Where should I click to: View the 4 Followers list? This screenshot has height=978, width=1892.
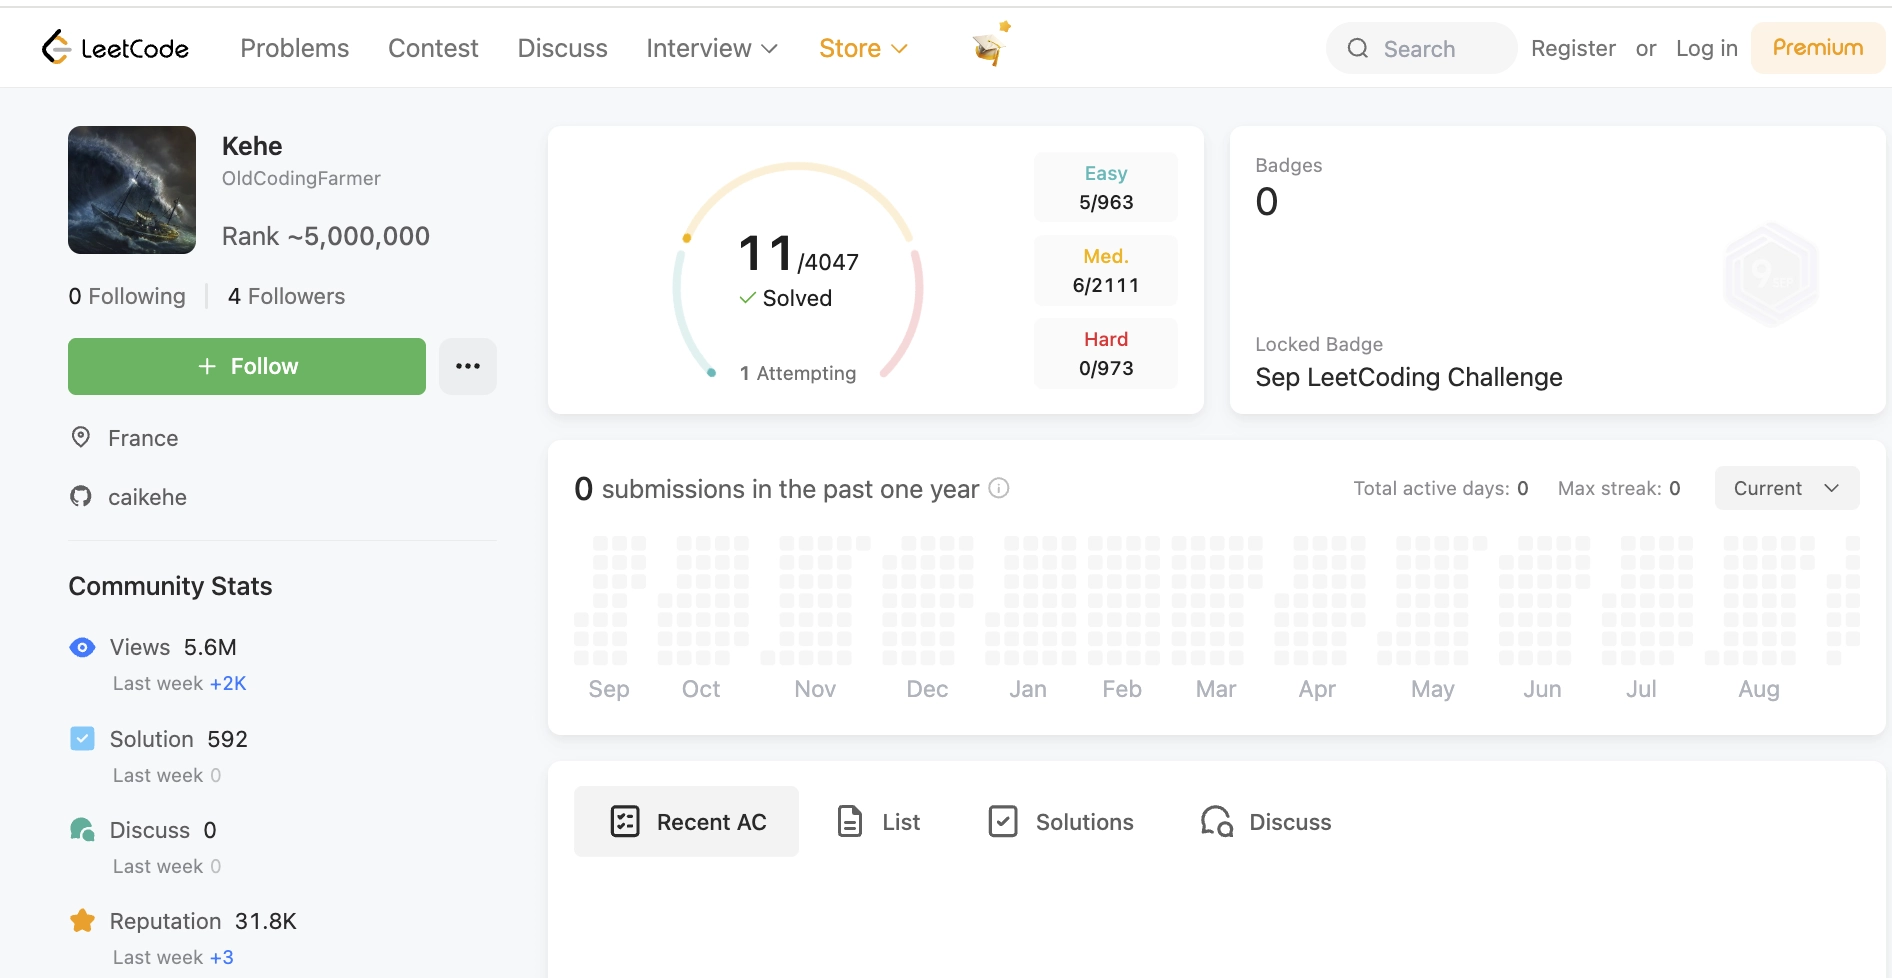[286, 296]
